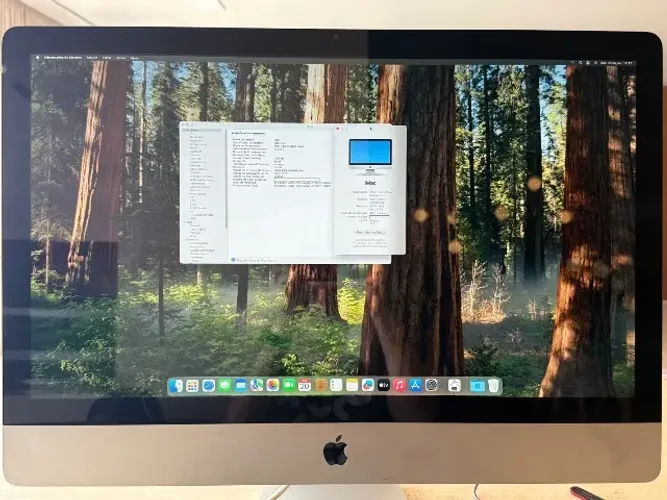Open the Apple menu
Viewport: 667px width, 500px height.
tap(37, 57)
